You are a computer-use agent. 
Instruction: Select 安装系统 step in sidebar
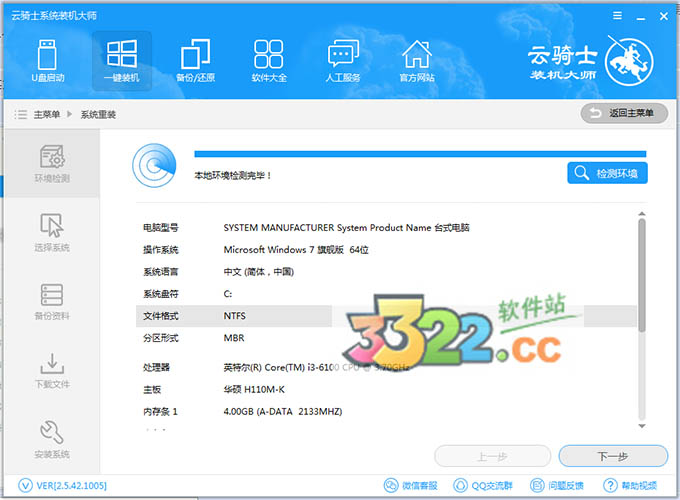[52, 439]
